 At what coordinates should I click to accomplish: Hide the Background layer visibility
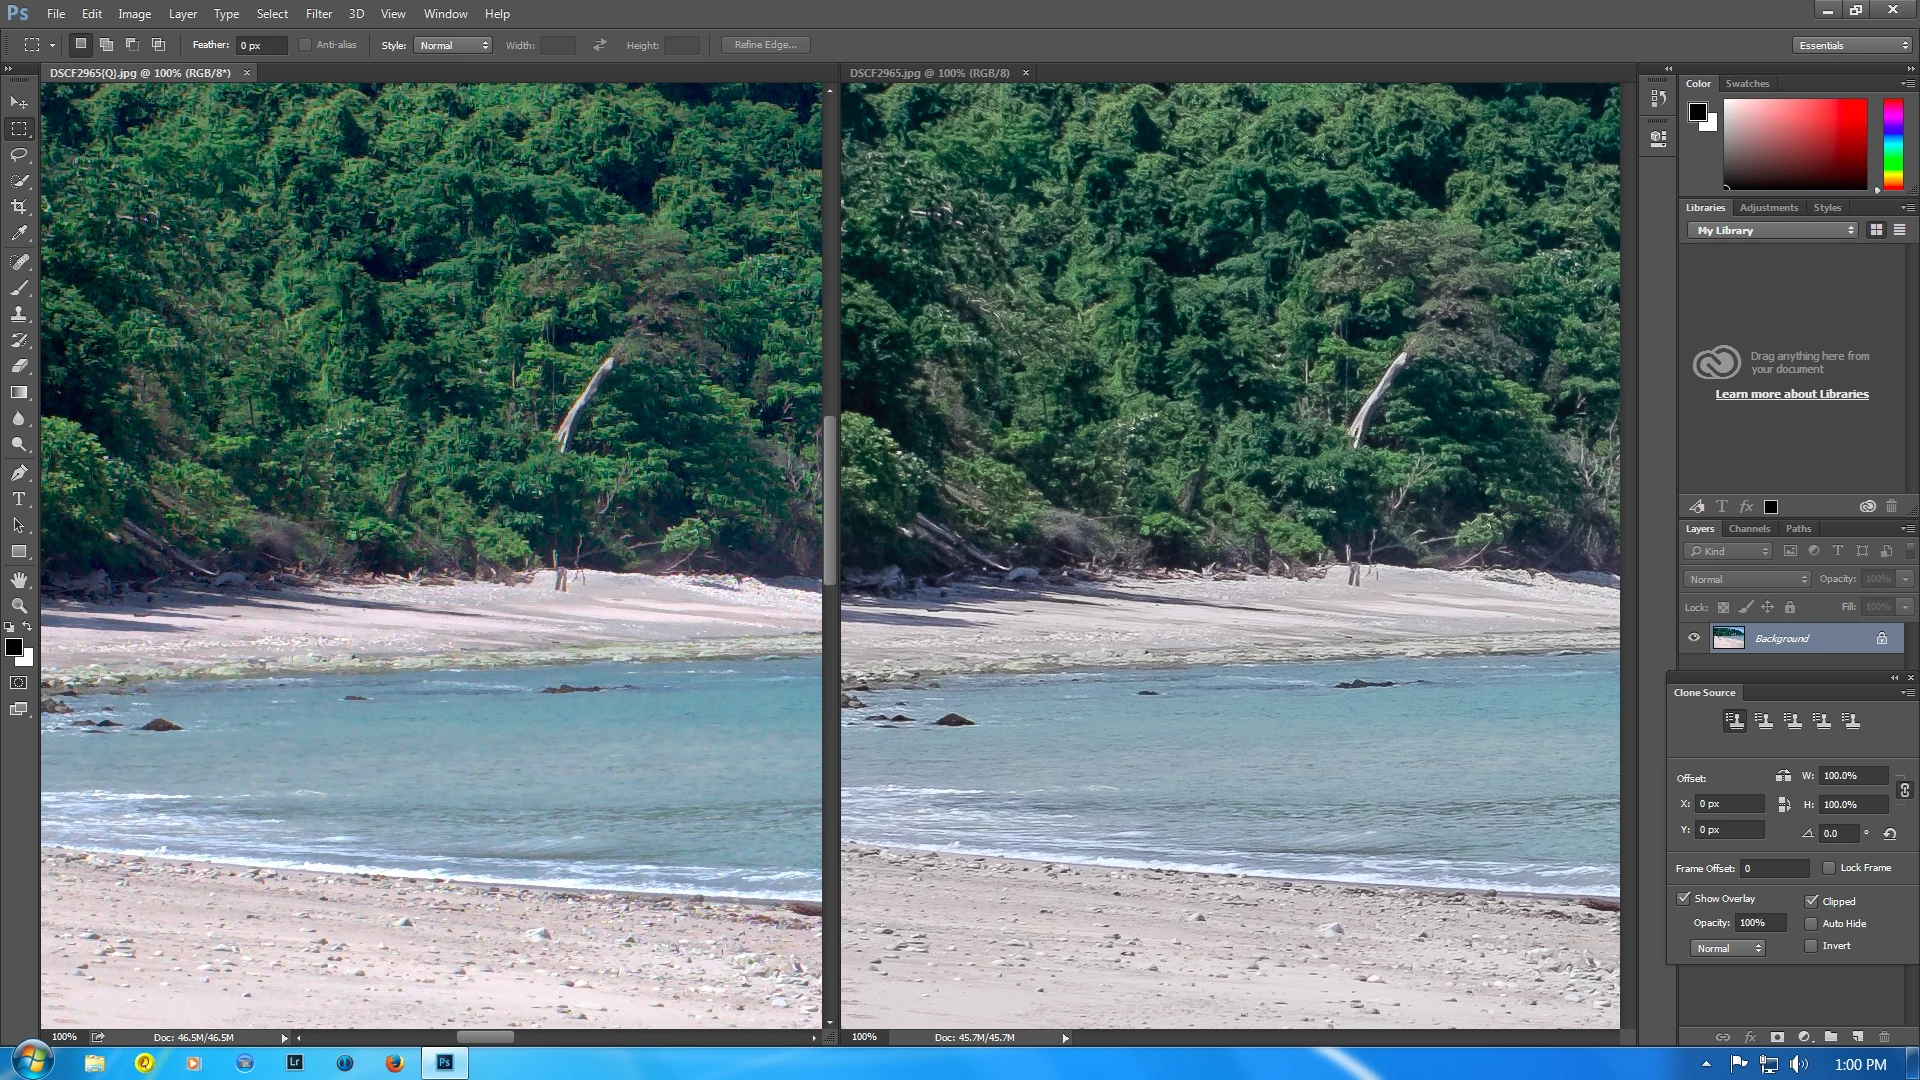point(1694,638)
